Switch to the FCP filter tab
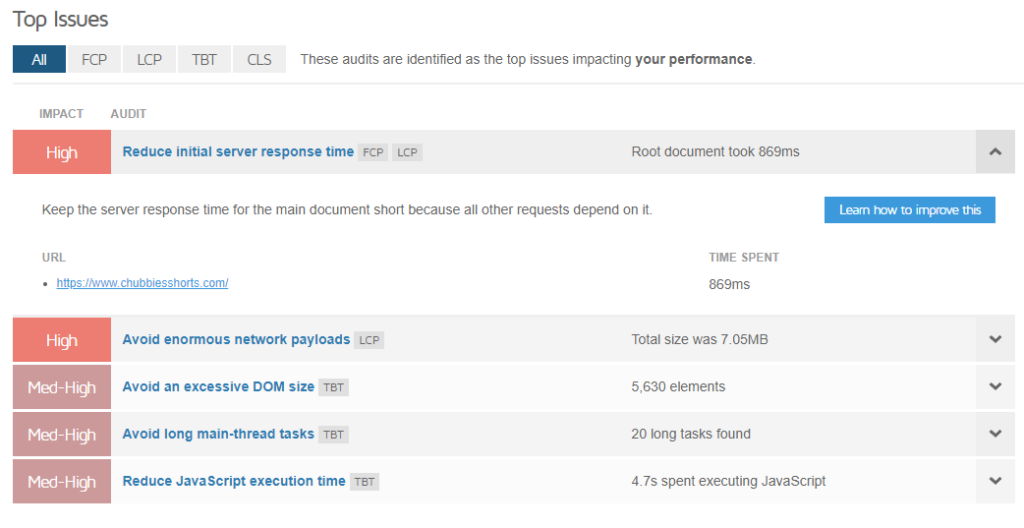 pos(95,59)
